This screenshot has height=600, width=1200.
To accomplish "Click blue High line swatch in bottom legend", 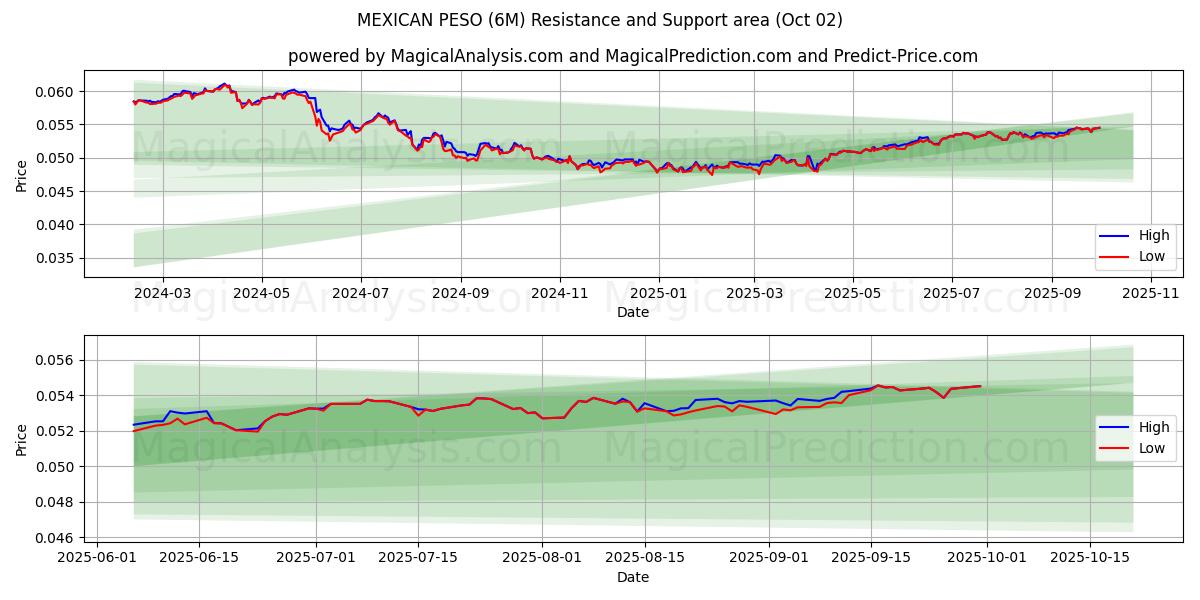I will [1115, 428].
